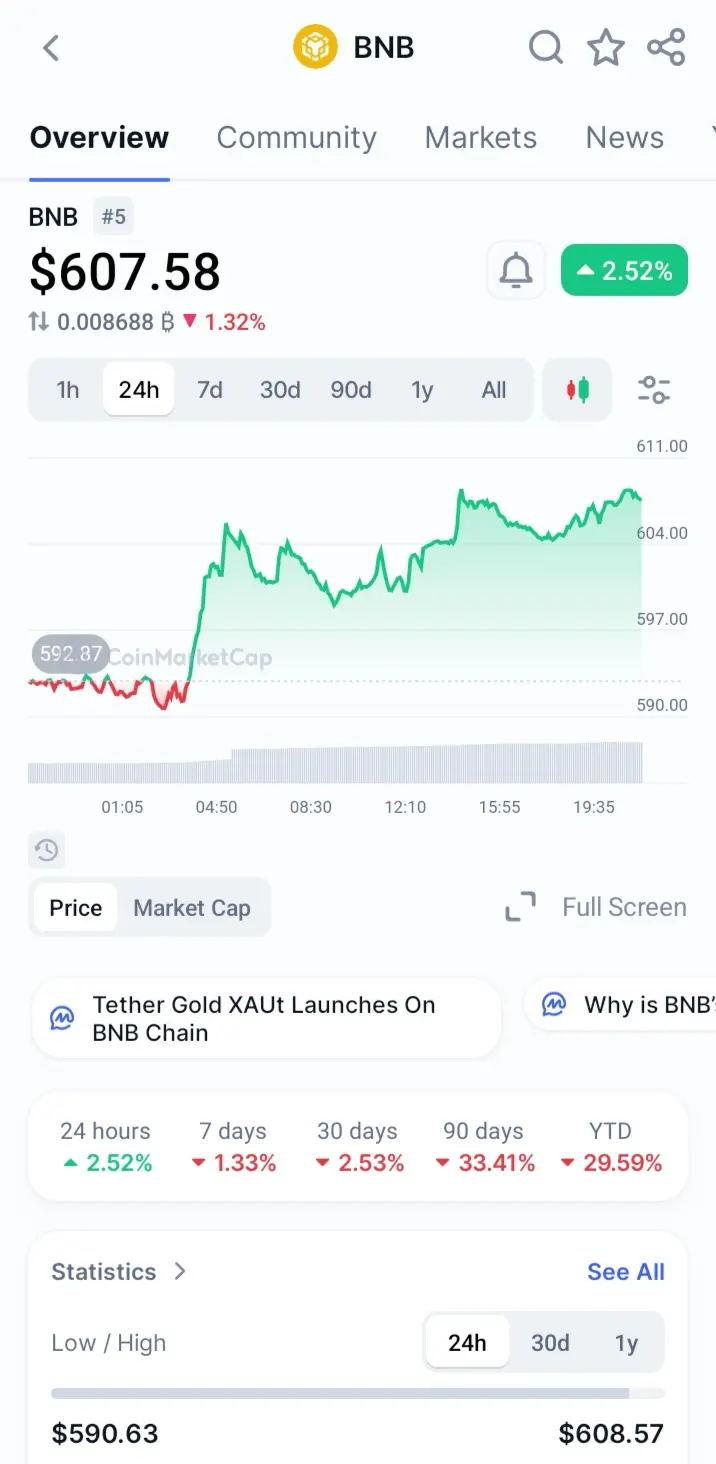Screen dimensions: 716x1464
Task: Open Tether Gold XAUt news card
Action: tap(265, 1018)
